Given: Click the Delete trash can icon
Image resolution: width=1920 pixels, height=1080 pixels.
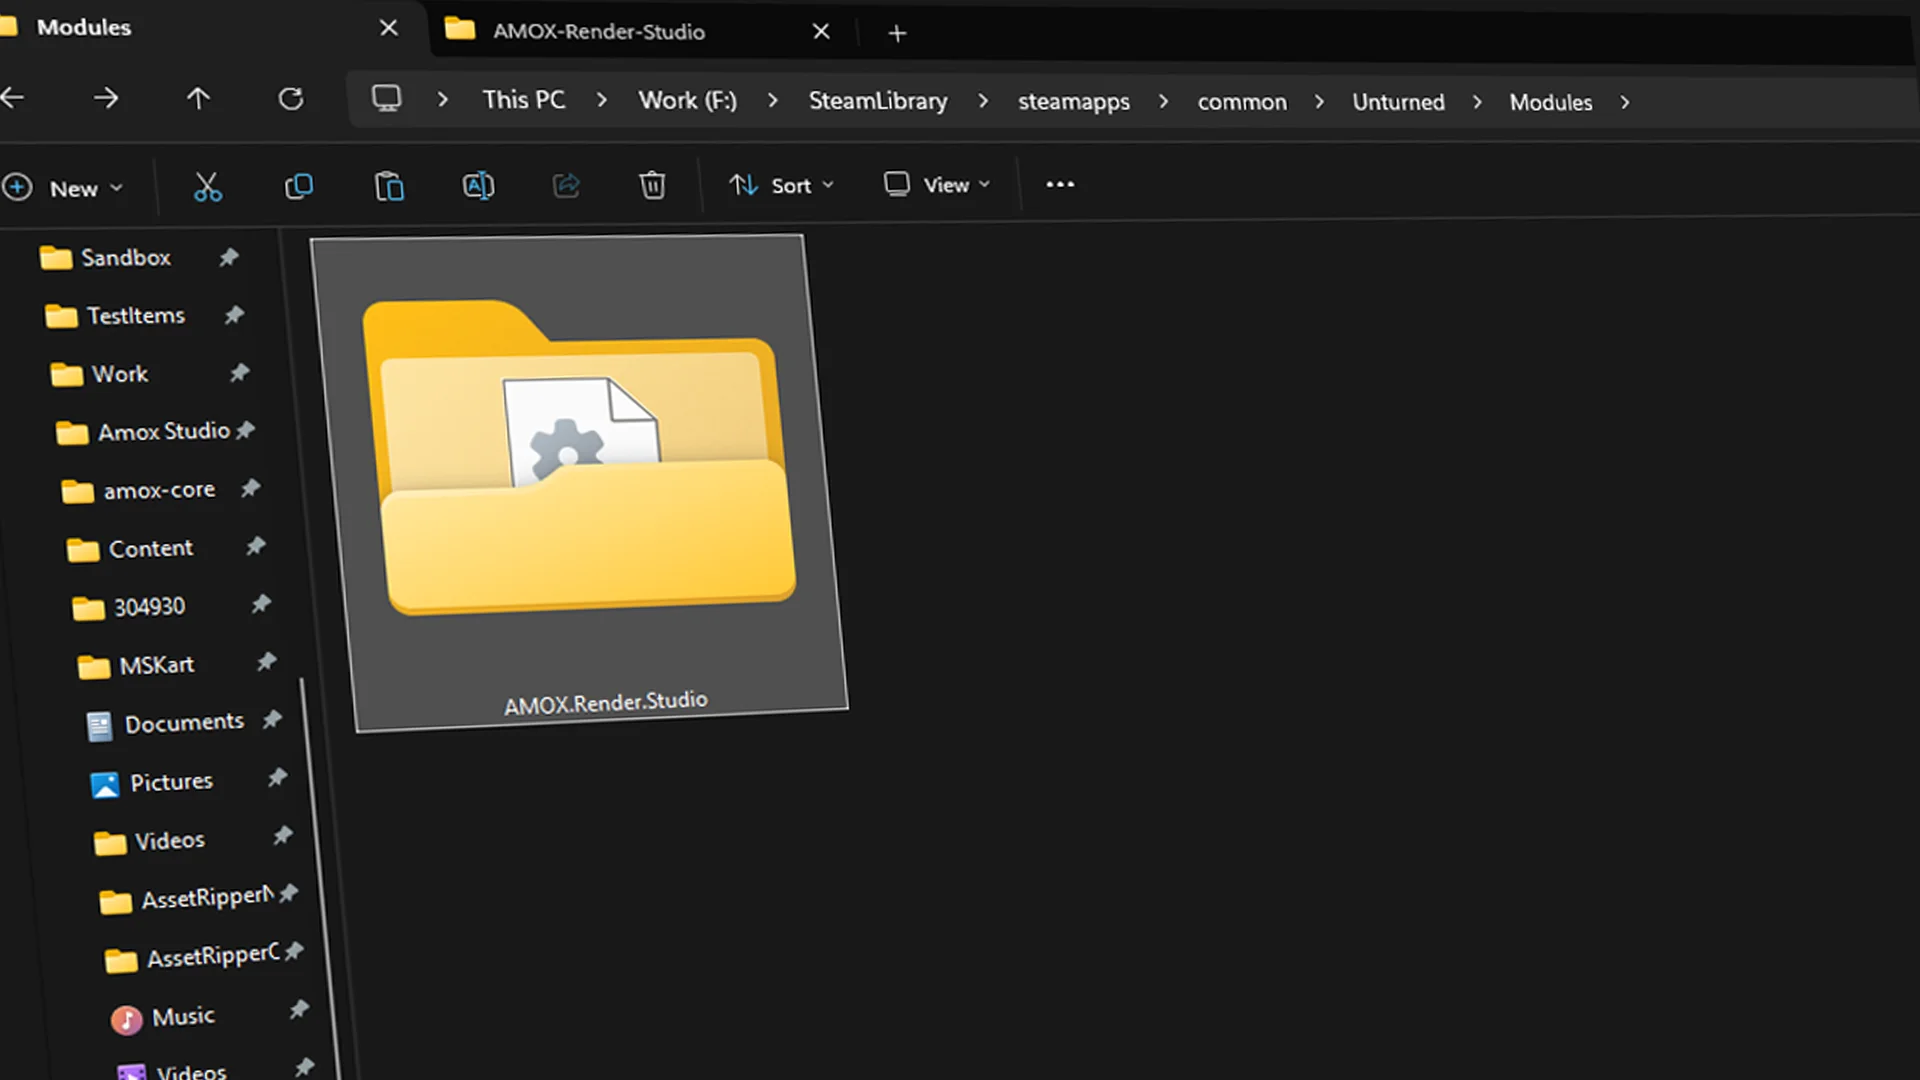Looking at the screenshot, I should coord(652,185).
